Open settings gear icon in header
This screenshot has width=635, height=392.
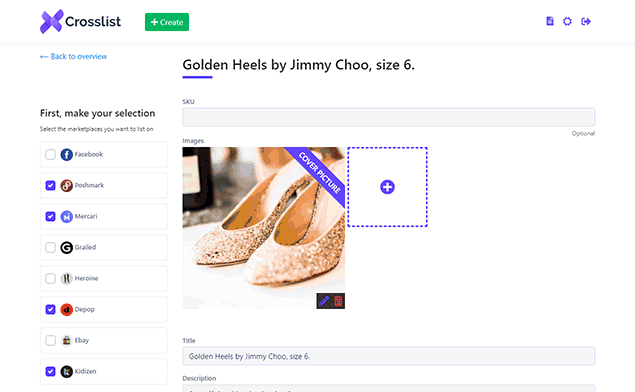pyautogui.click(x=567, y=21)
